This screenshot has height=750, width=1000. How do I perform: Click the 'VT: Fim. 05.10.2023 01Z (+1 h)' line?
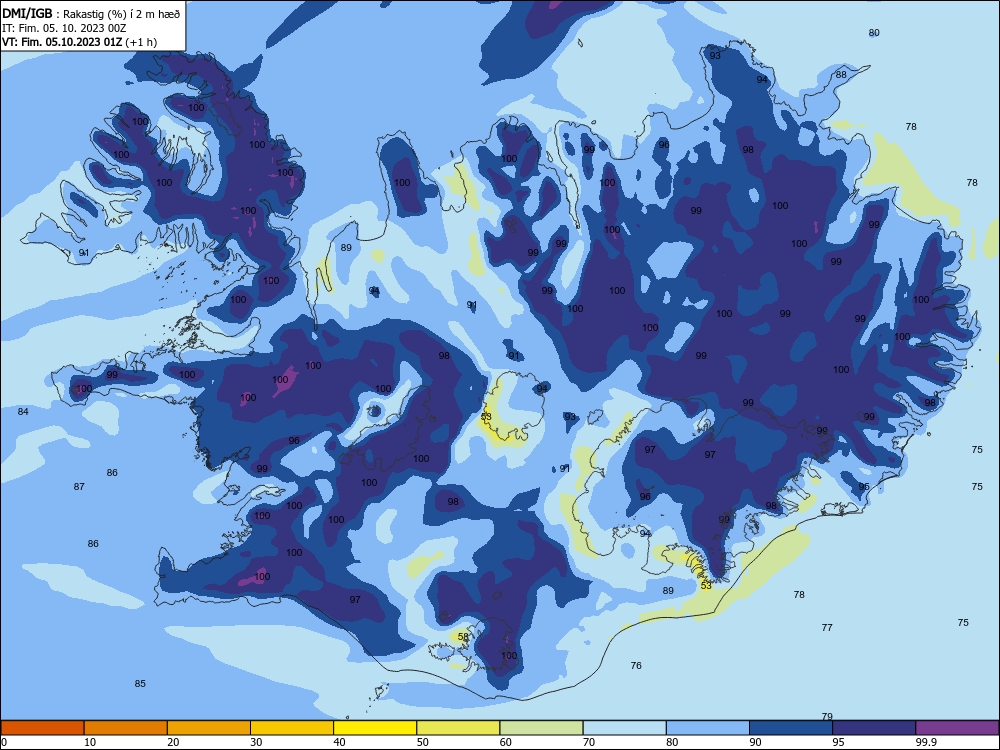pos(79,42)
